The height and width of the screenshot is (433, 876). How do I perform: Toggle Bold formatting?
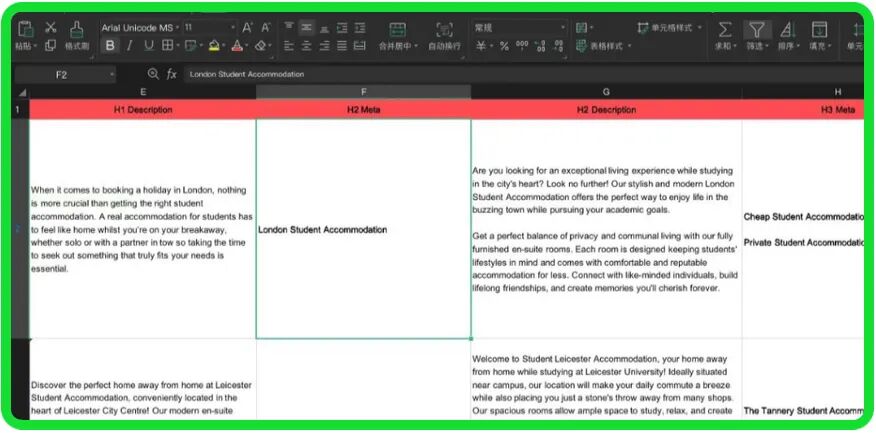coord(110,46)
